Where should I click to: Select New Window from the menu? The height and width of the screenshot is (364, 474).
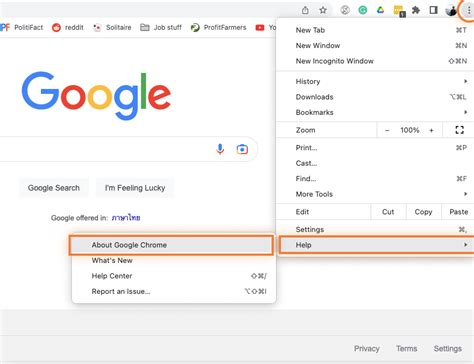pyautogui.click(x=375, y=45)
